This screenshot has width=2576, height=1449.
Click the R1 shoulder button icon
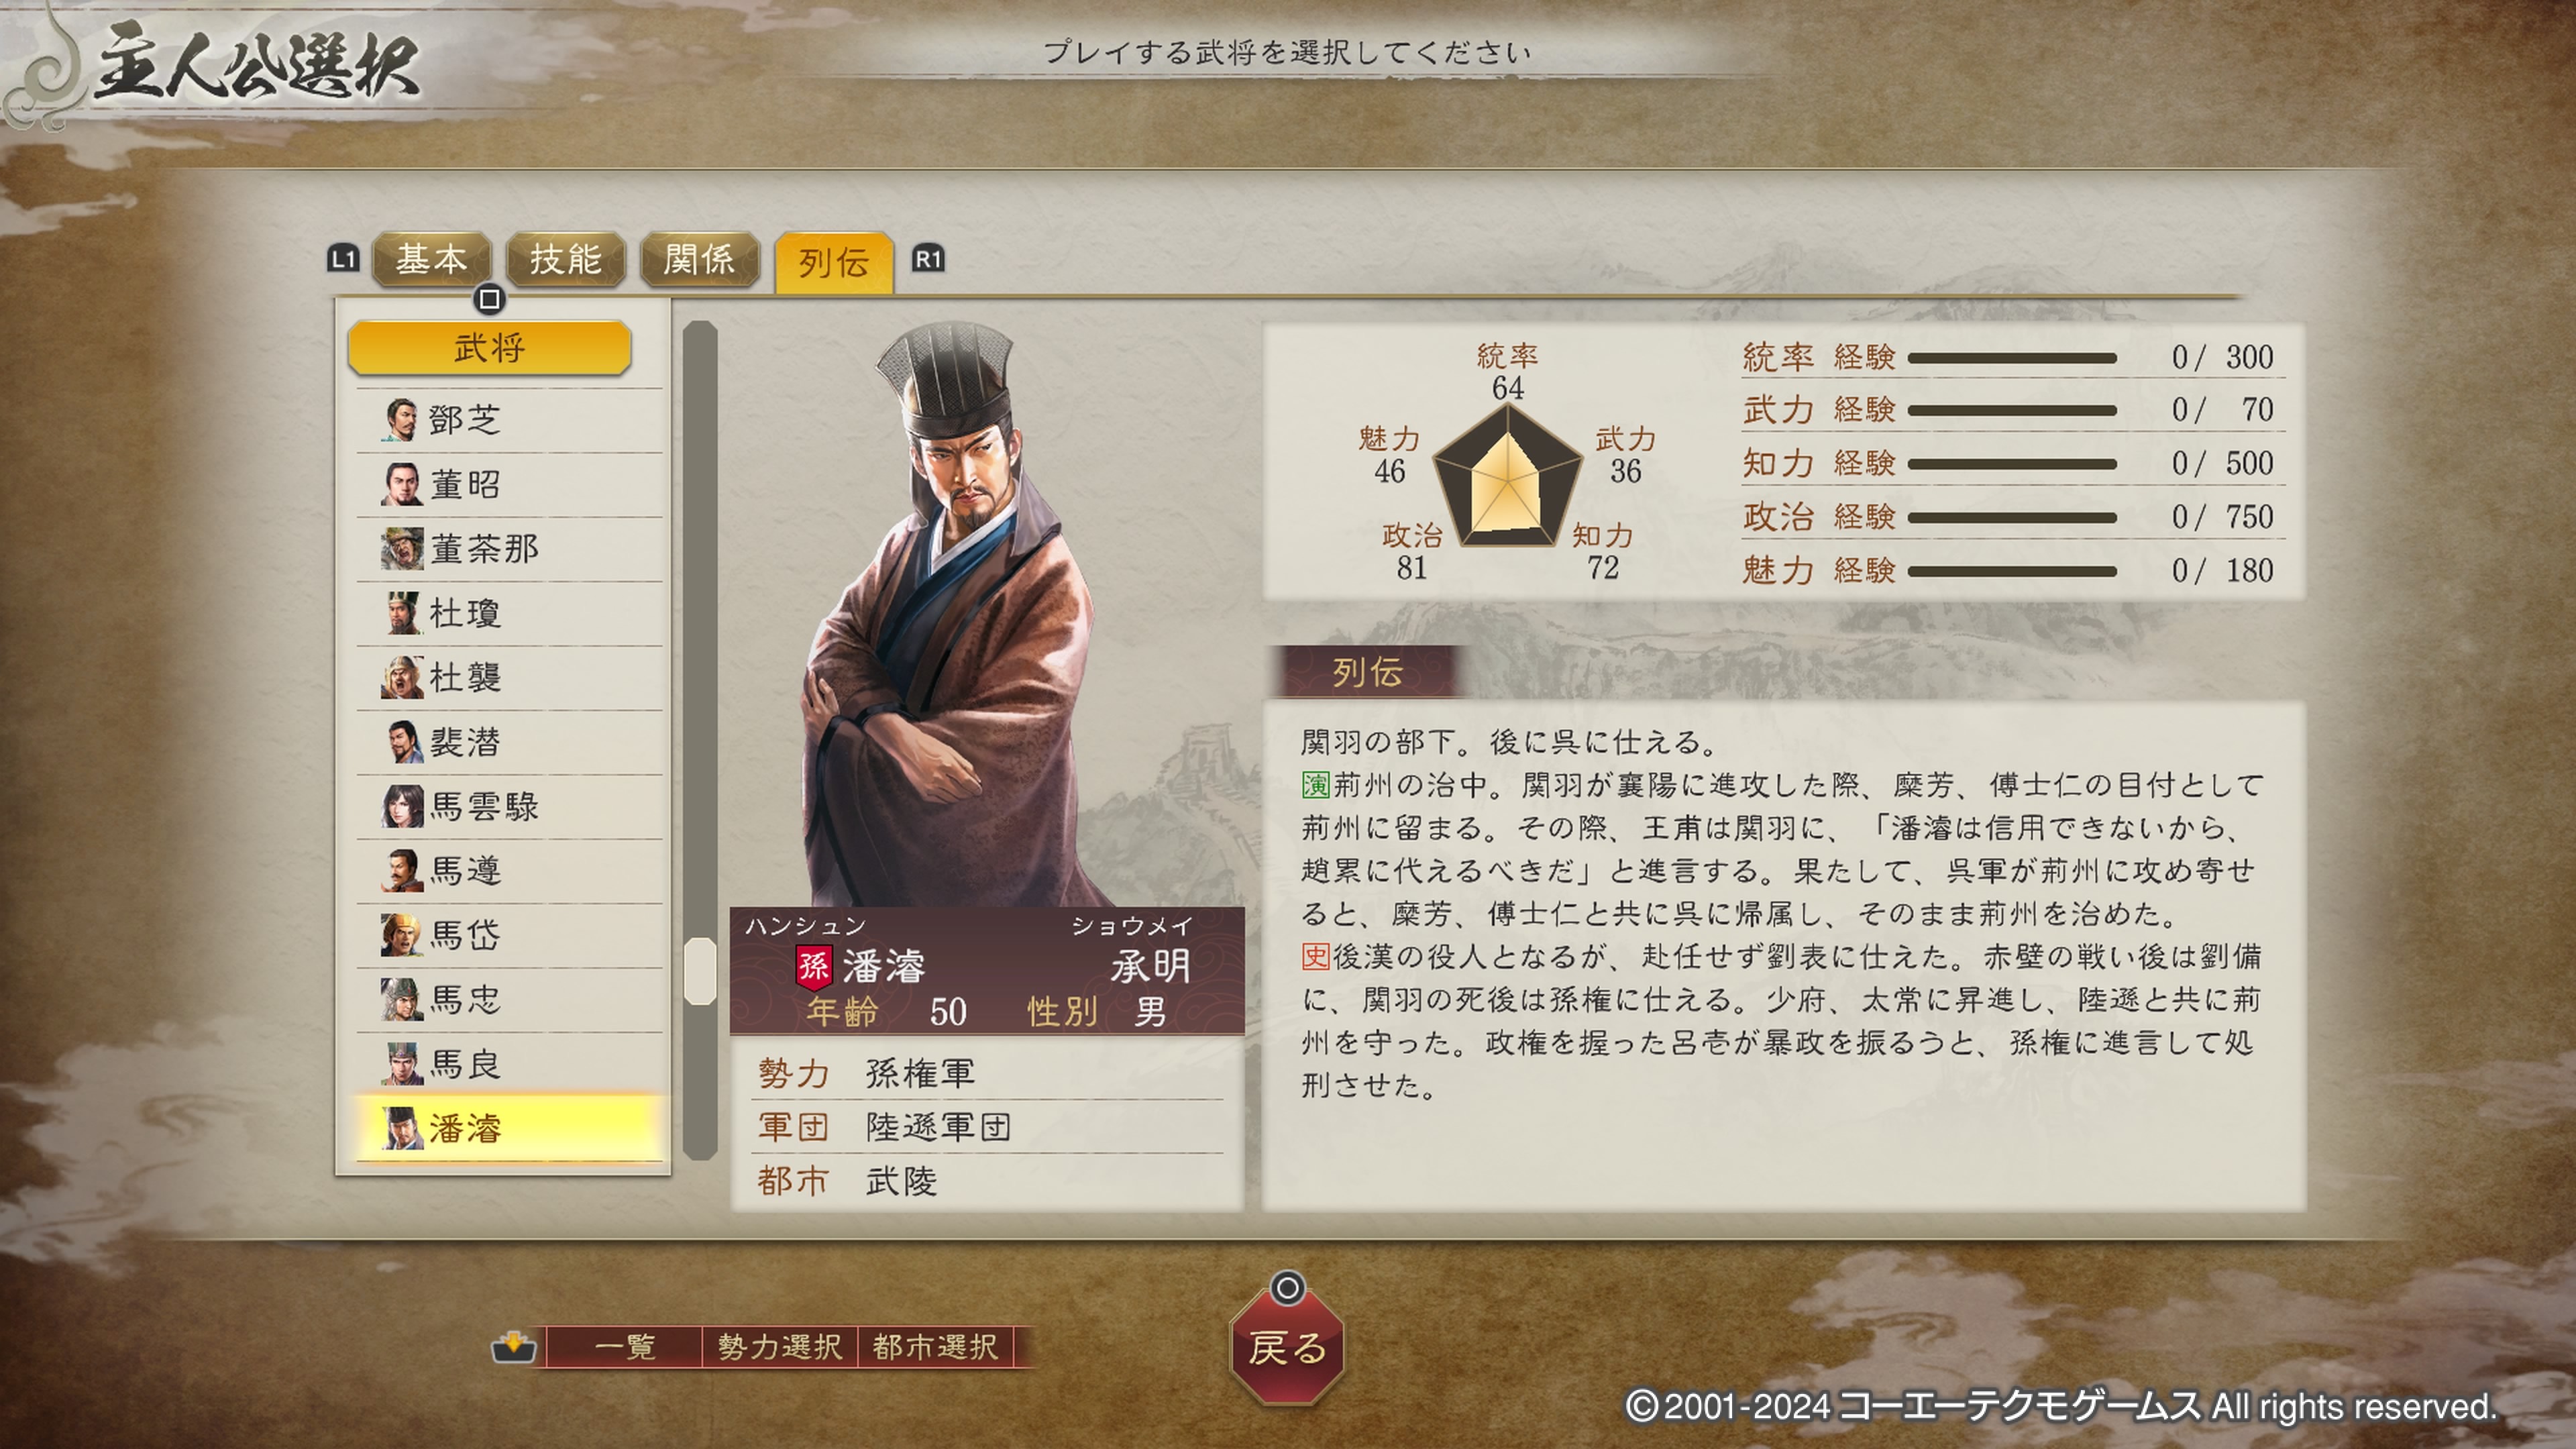[928, 260]
